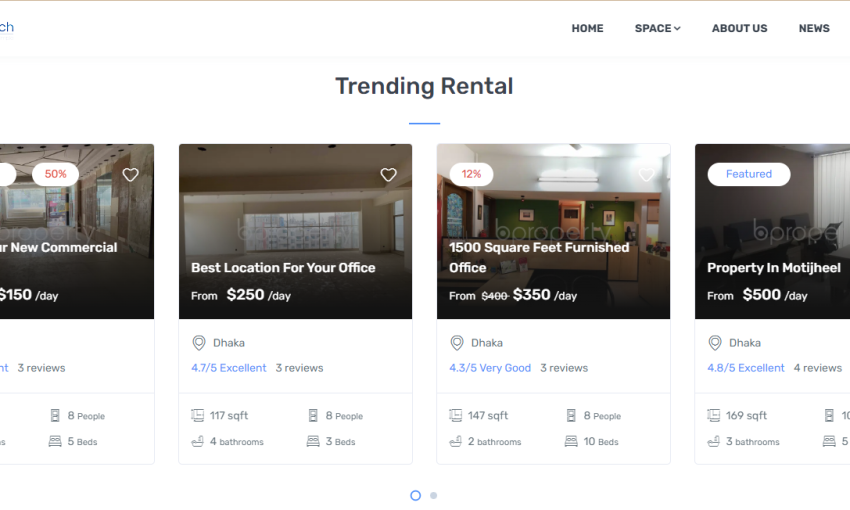Click the Featured badge on the Motijheel property

(x=748, y=174)
